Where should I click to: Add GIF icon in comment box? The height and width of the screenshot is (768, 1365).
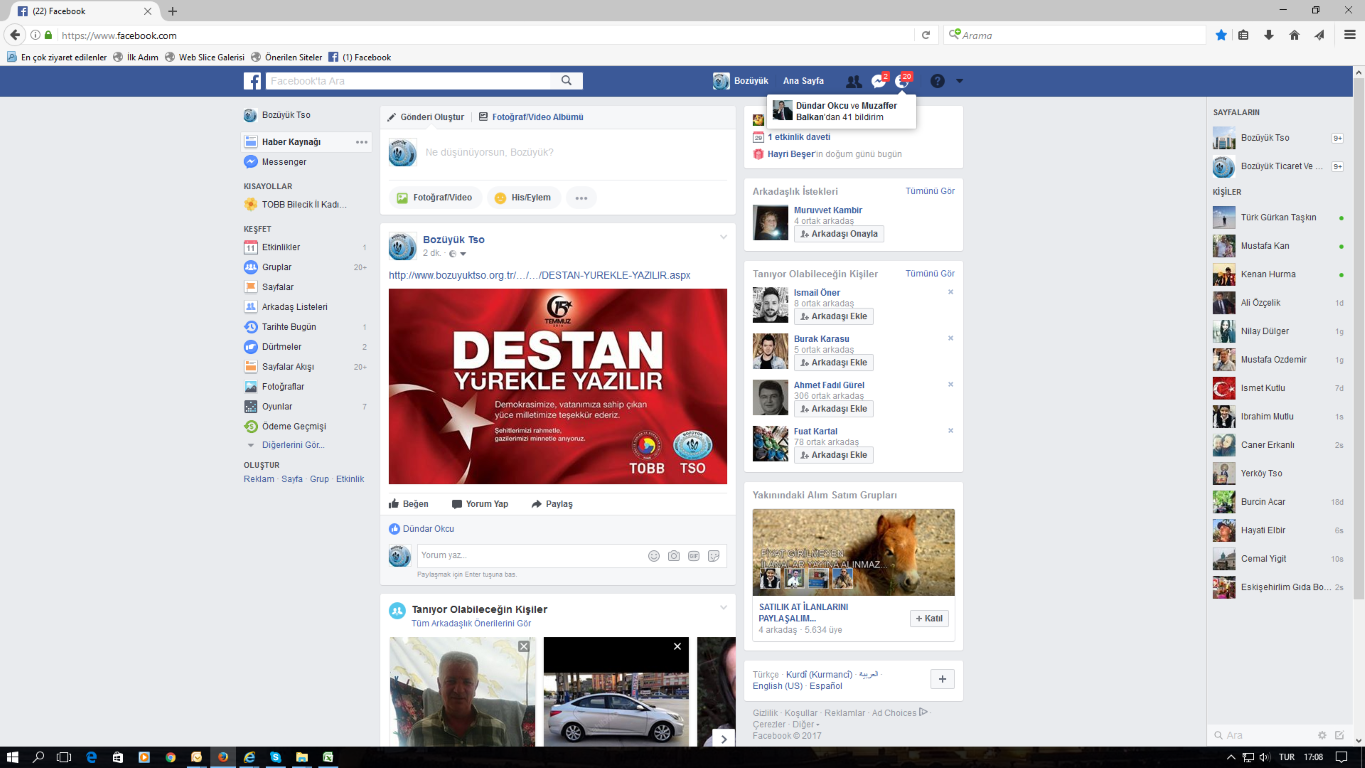point(694,555)
